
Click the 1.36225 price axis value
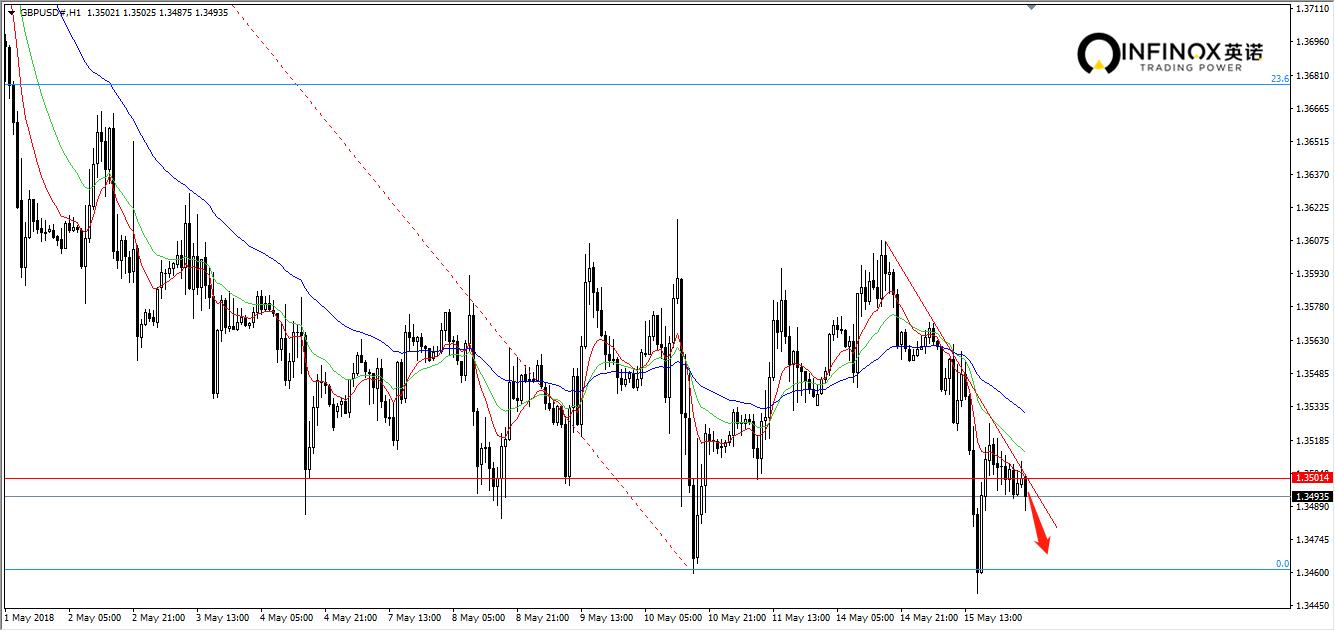point(1312,208)
